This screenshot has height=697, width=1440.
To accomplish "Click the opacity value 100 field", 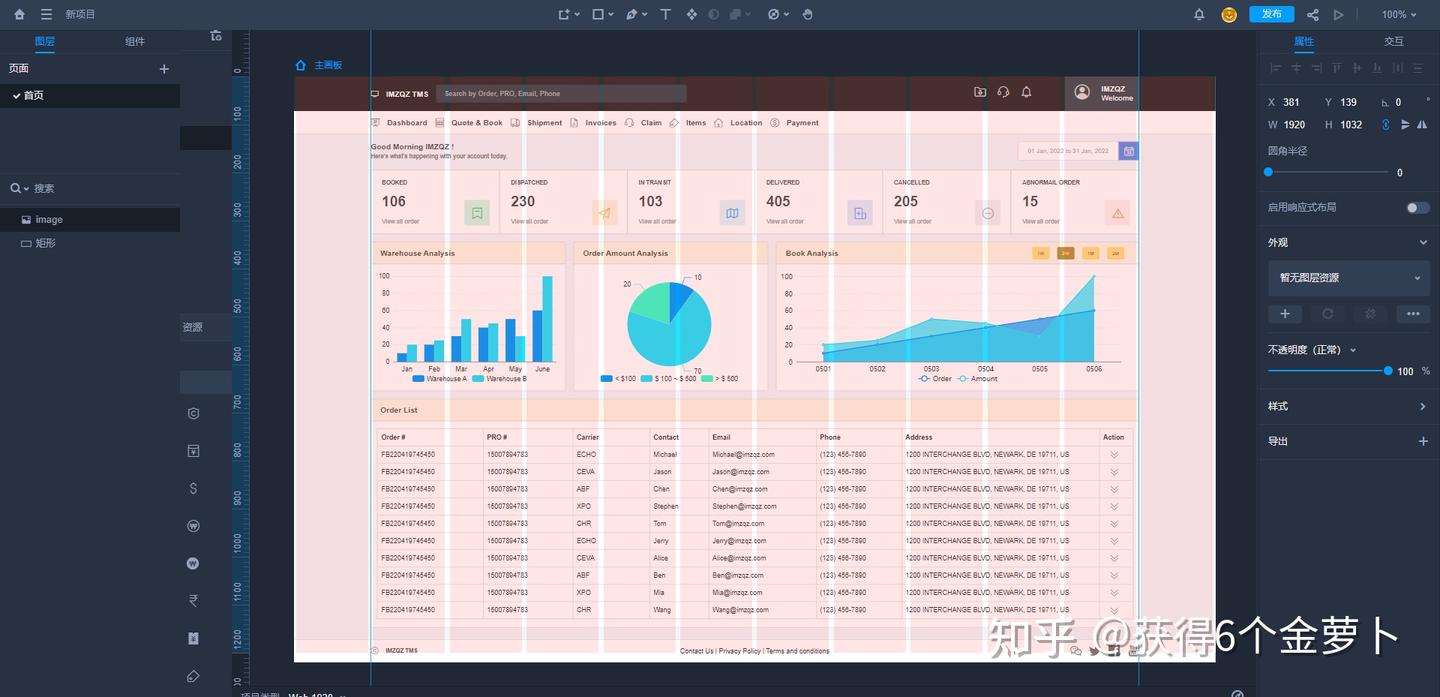I will tap(1405, 371).
